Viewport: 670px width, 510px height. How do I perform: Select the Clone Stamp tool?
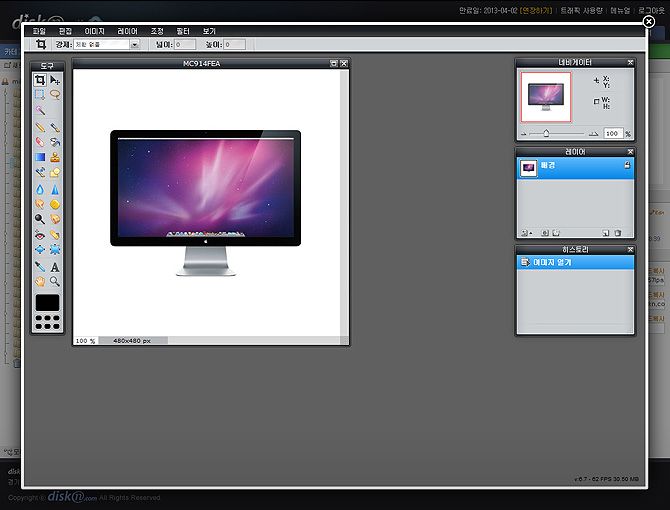tap(55, 157)
